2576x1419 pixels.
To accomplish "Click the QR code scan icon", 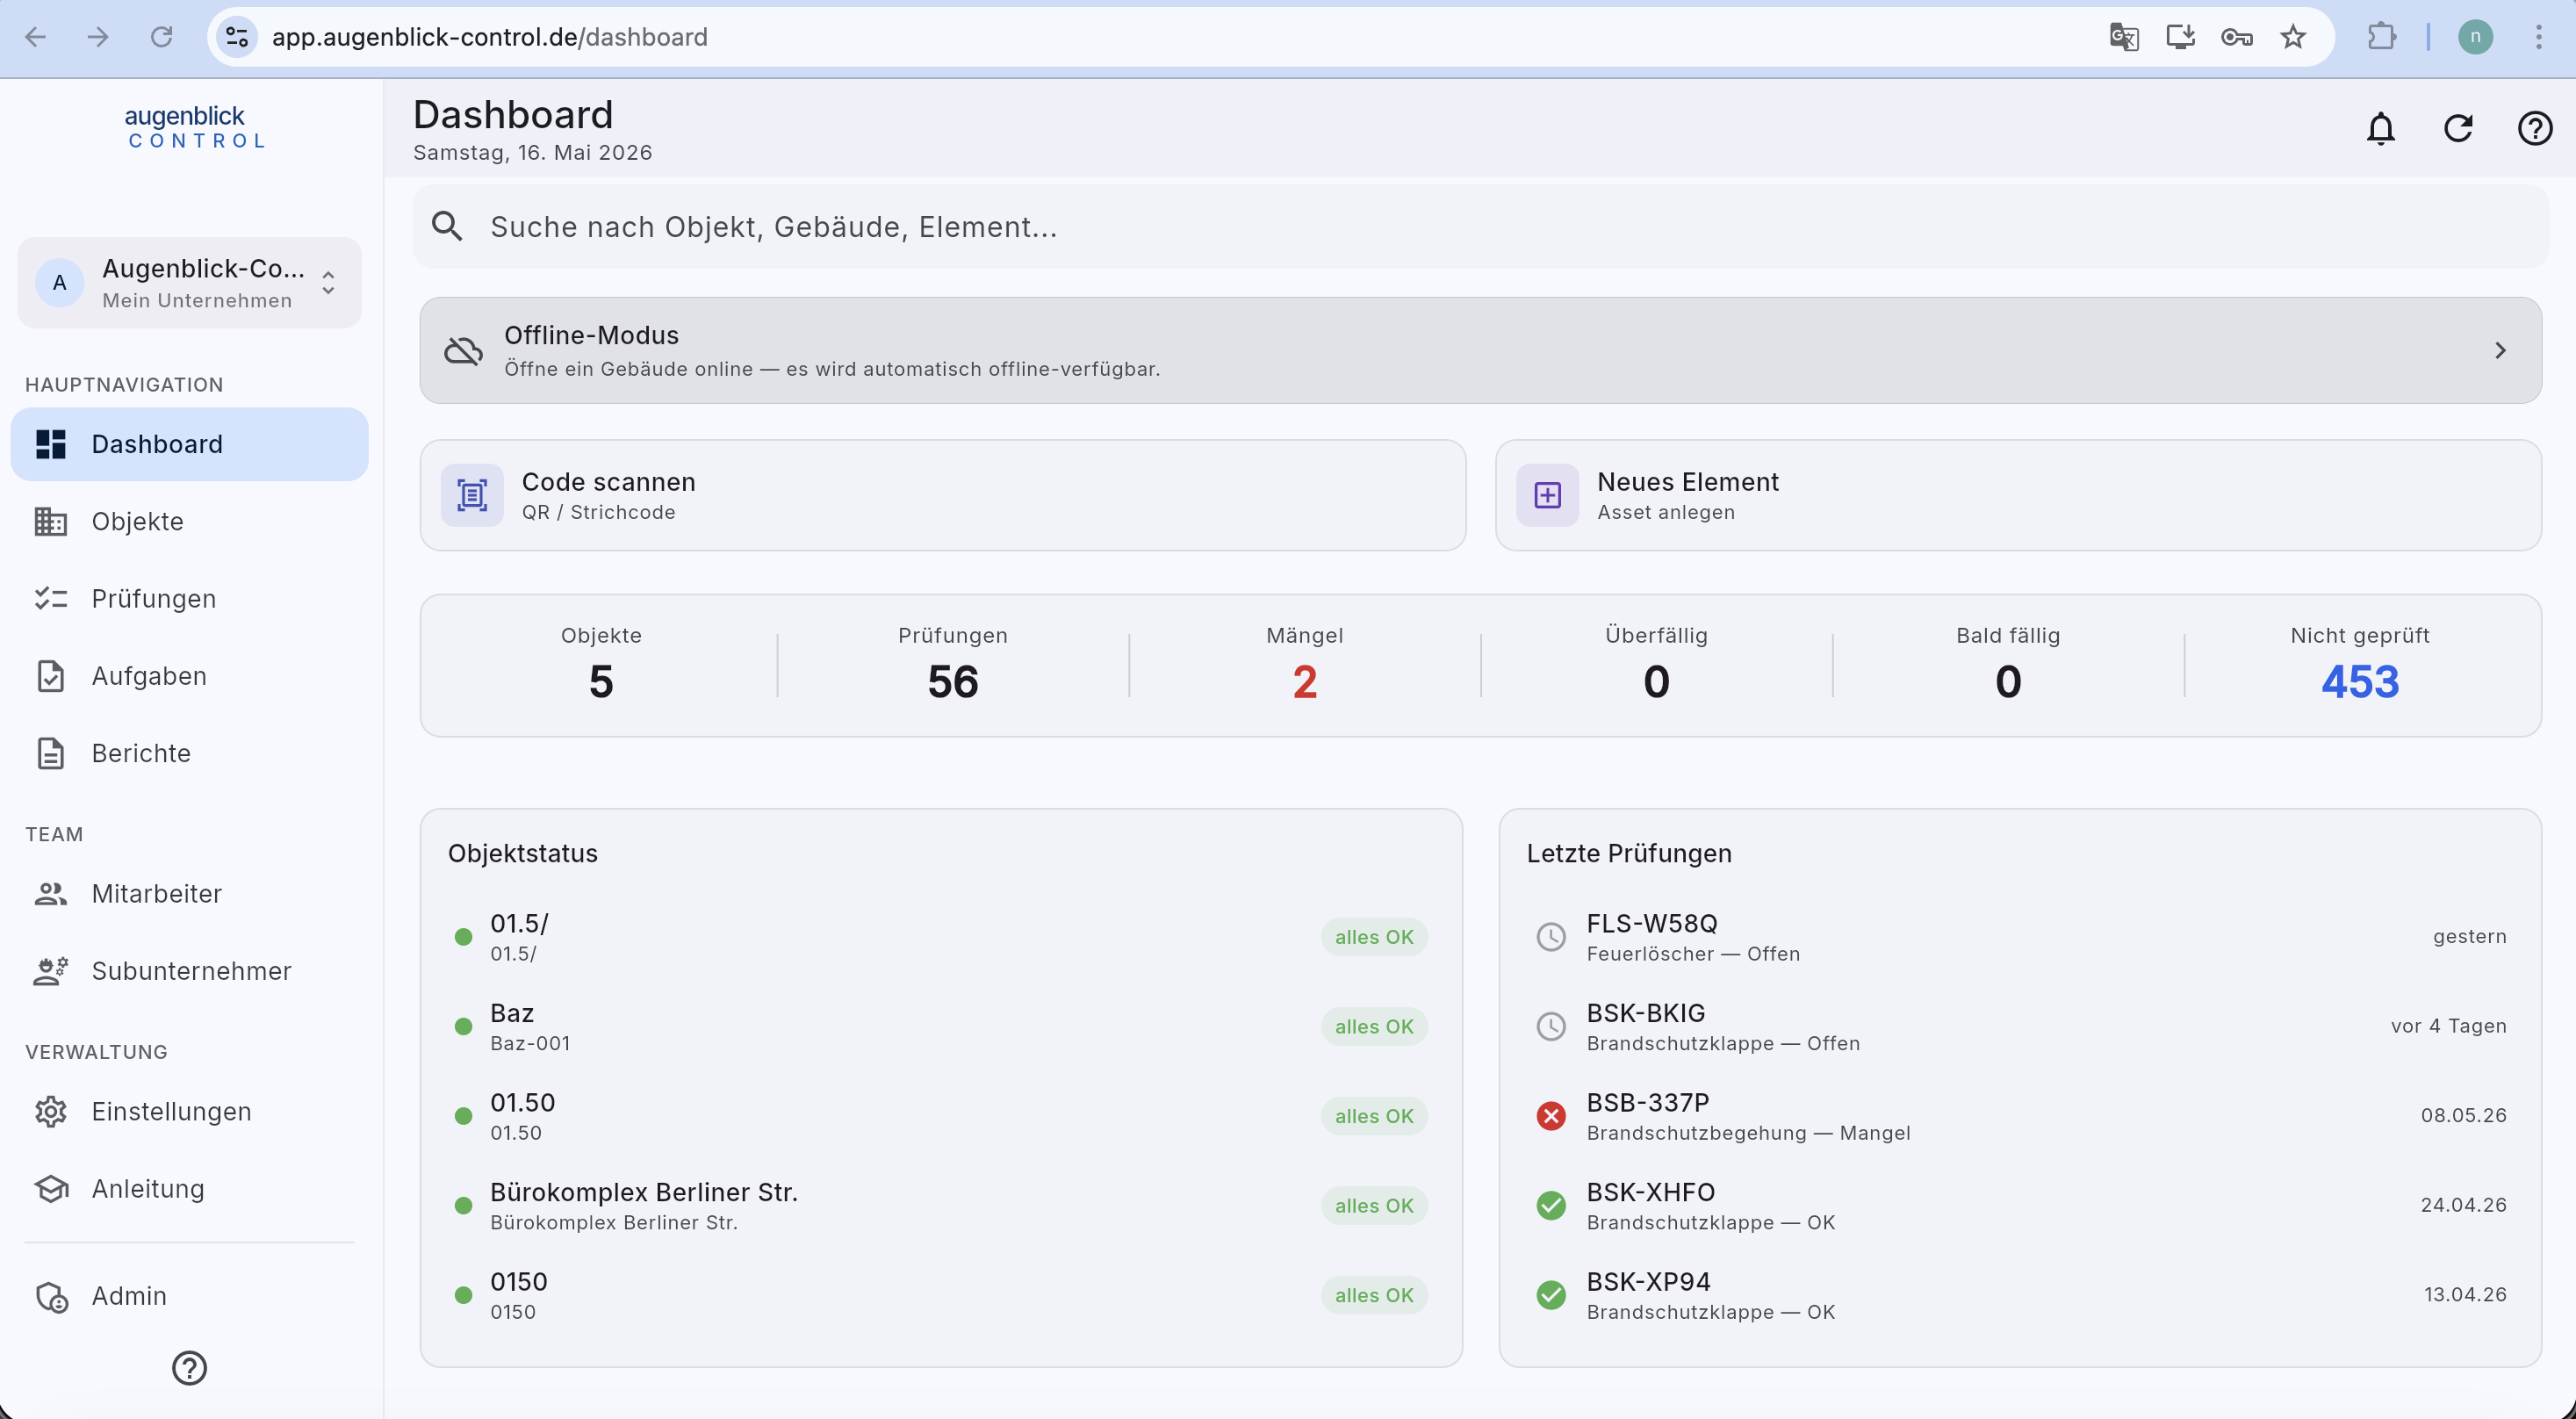I will pos(472,495).
